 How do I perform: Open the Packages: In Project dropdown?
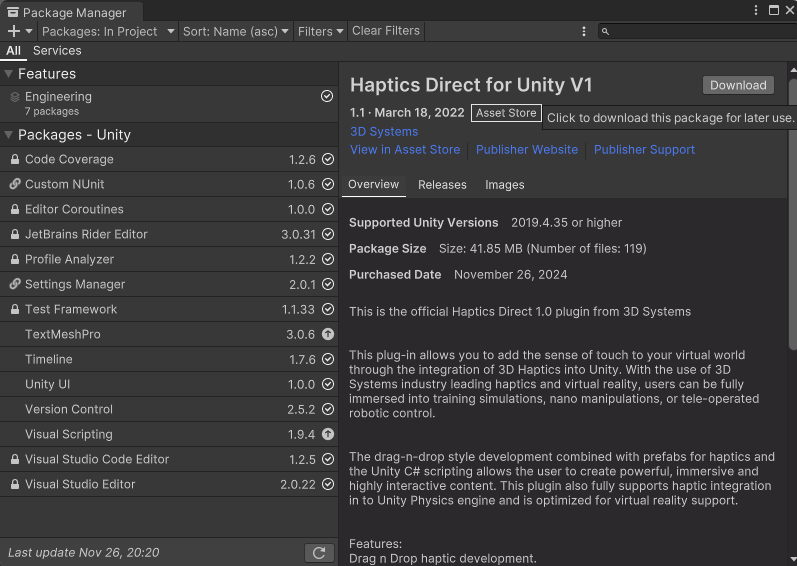point(108,32)
